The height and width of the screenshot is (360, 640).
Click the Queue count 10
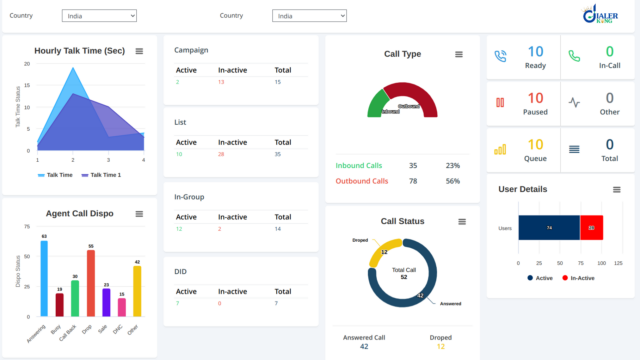(536, 144)
